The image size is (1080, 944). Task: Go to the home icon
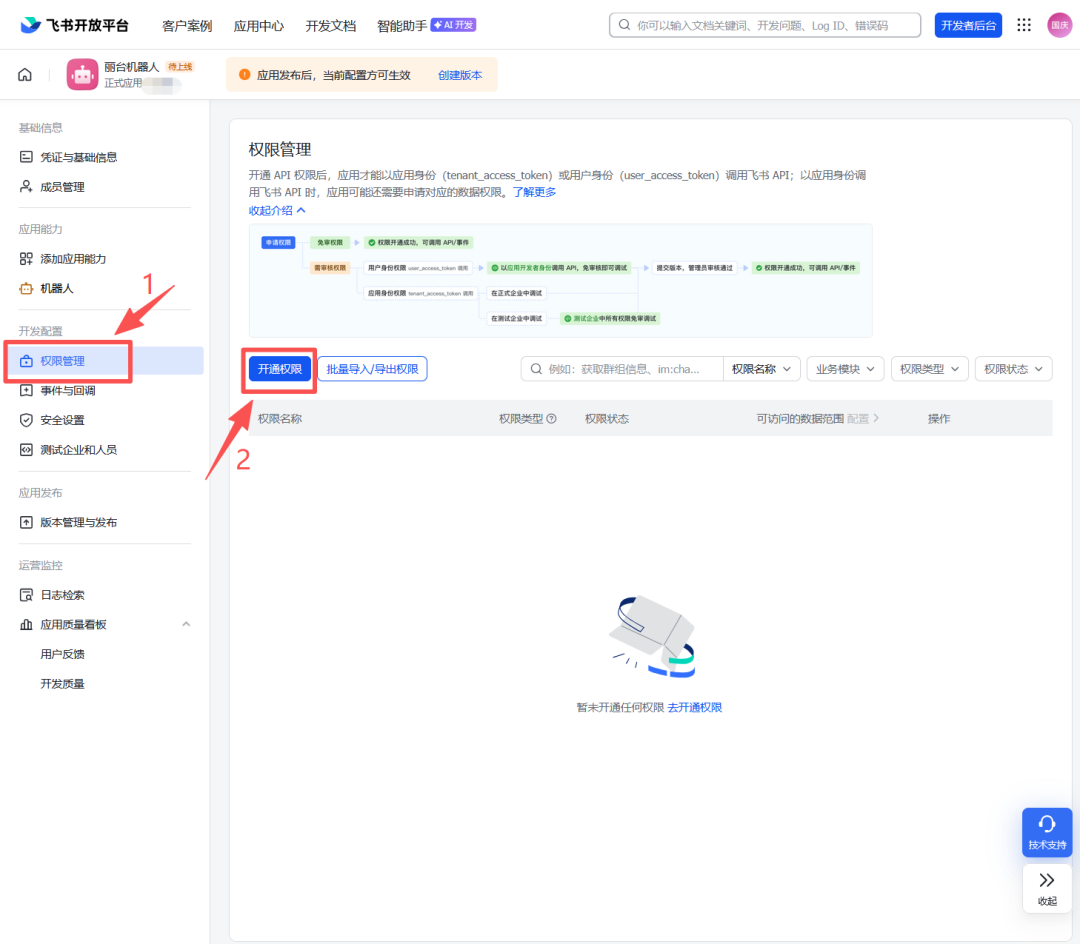pos(25,74)
